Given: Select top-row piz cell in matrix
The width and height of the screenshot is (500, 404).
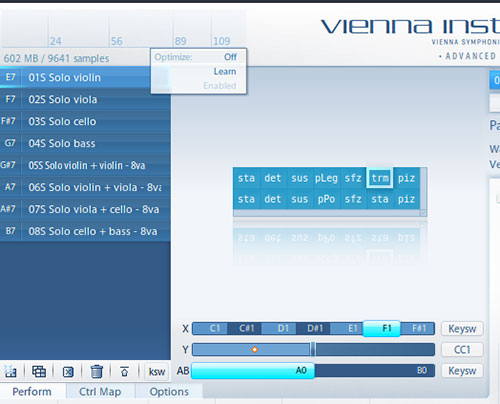Looking at the screenshot, I should pyautogui.click(x=406, y=178).
